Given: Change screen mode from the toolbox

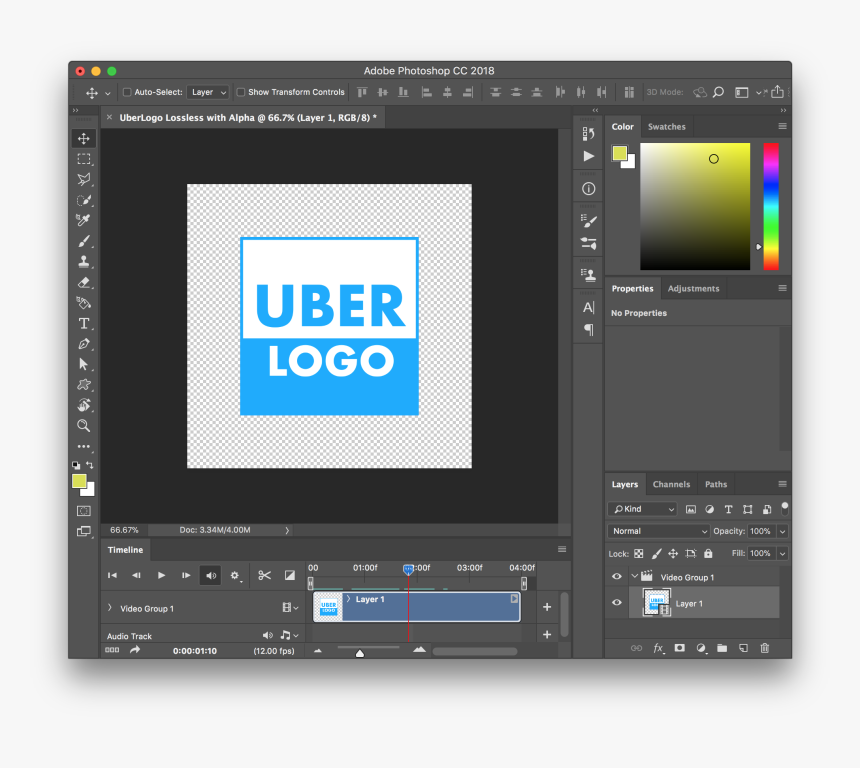Looking at the screenshot, I should click(x=84, y=531).
